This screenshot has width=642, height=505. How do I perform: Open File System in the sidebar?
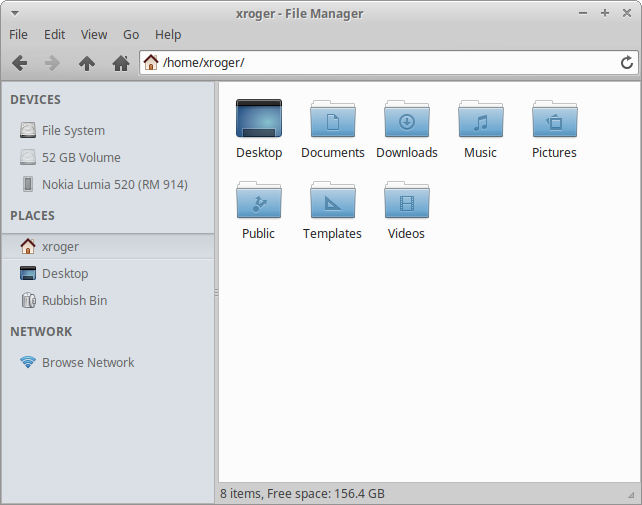coord(72,131)
